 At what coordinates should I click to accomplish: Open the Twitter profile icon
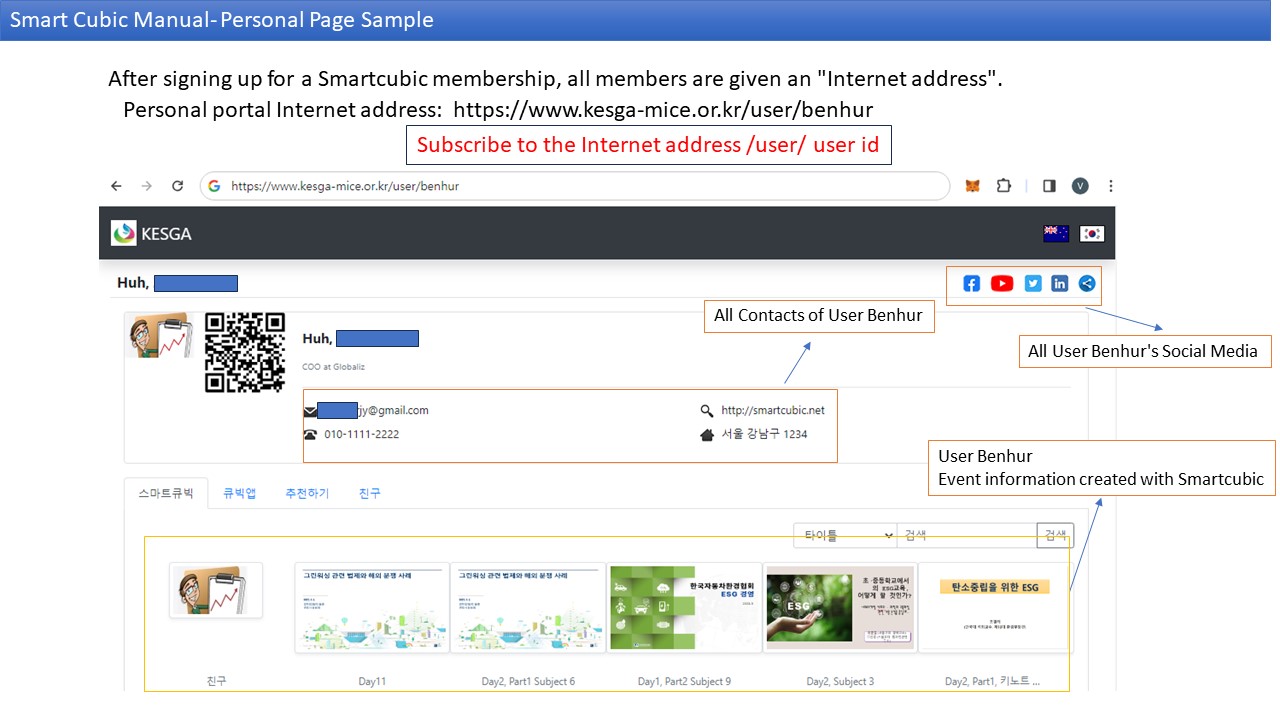1033,284
